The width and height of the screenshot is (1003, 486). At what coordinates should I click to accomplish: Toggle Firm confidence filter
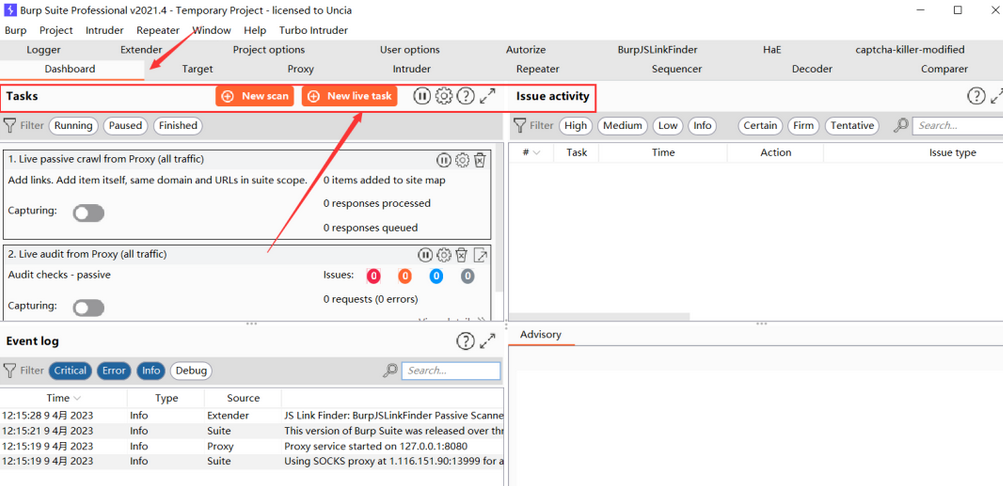[803, 125]
